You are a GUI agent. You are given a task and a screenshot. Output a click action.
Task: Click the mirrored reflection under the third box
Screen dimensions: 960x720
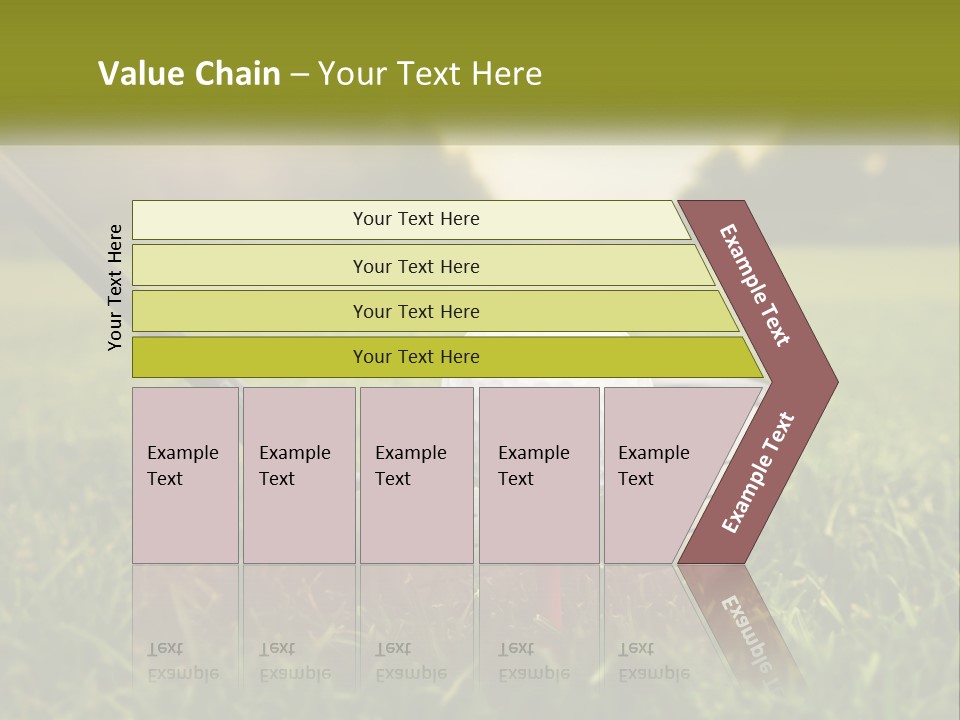point(416,650)
